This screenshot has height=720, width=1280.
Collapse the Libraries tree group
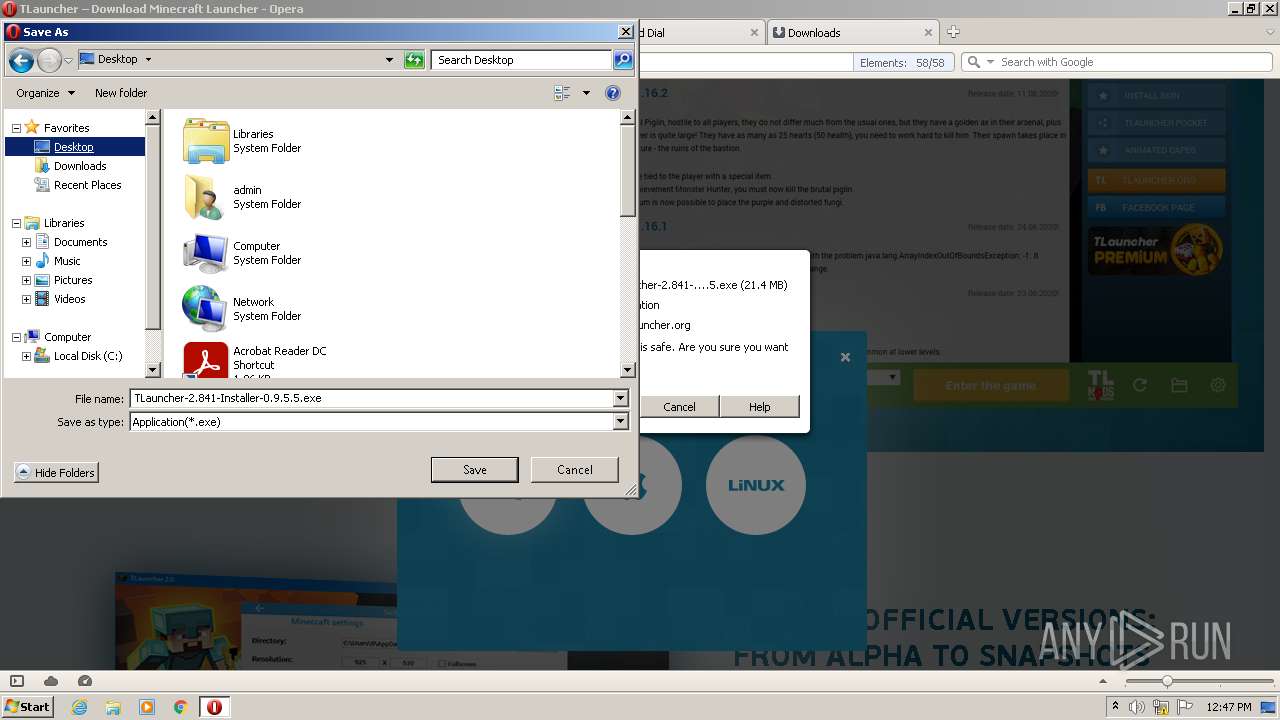click(16, 223)
